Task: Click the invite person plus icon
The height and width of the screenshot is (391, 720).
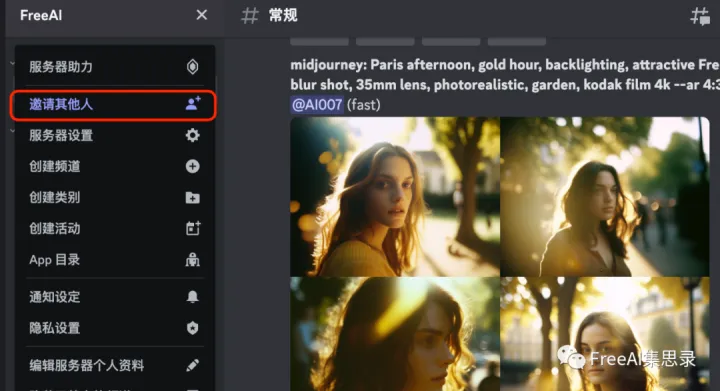Action: tap(193, 104)
